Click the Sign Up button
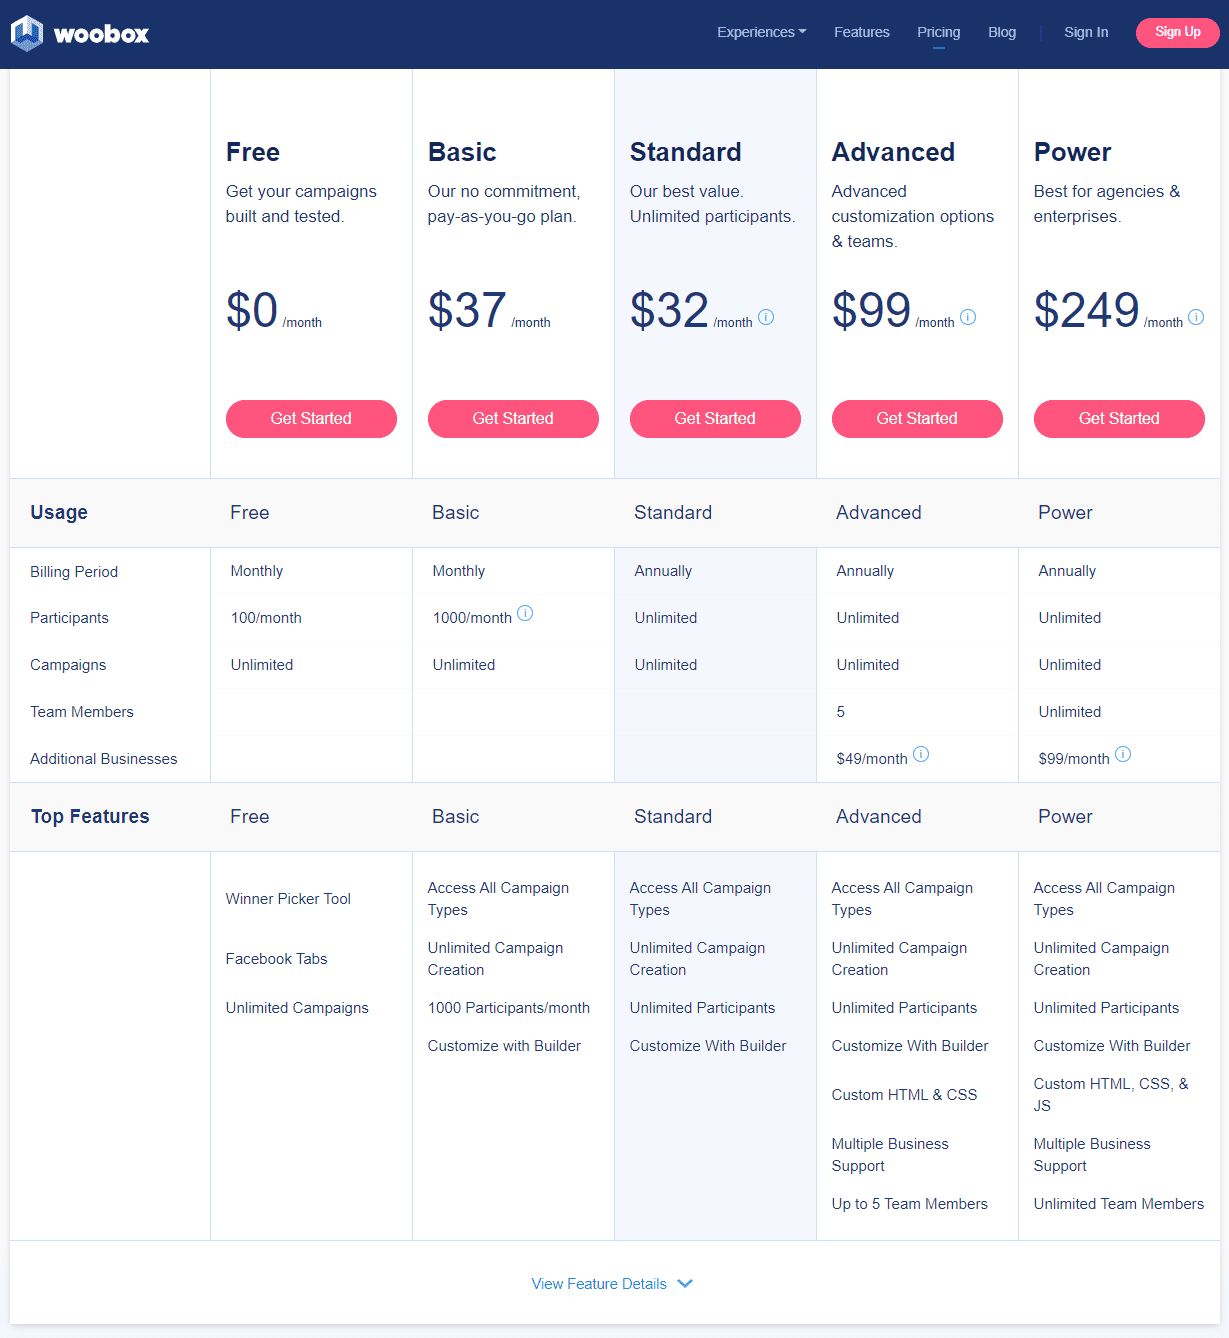Screen dimensions: 1229x1338 pos(1177,32)
